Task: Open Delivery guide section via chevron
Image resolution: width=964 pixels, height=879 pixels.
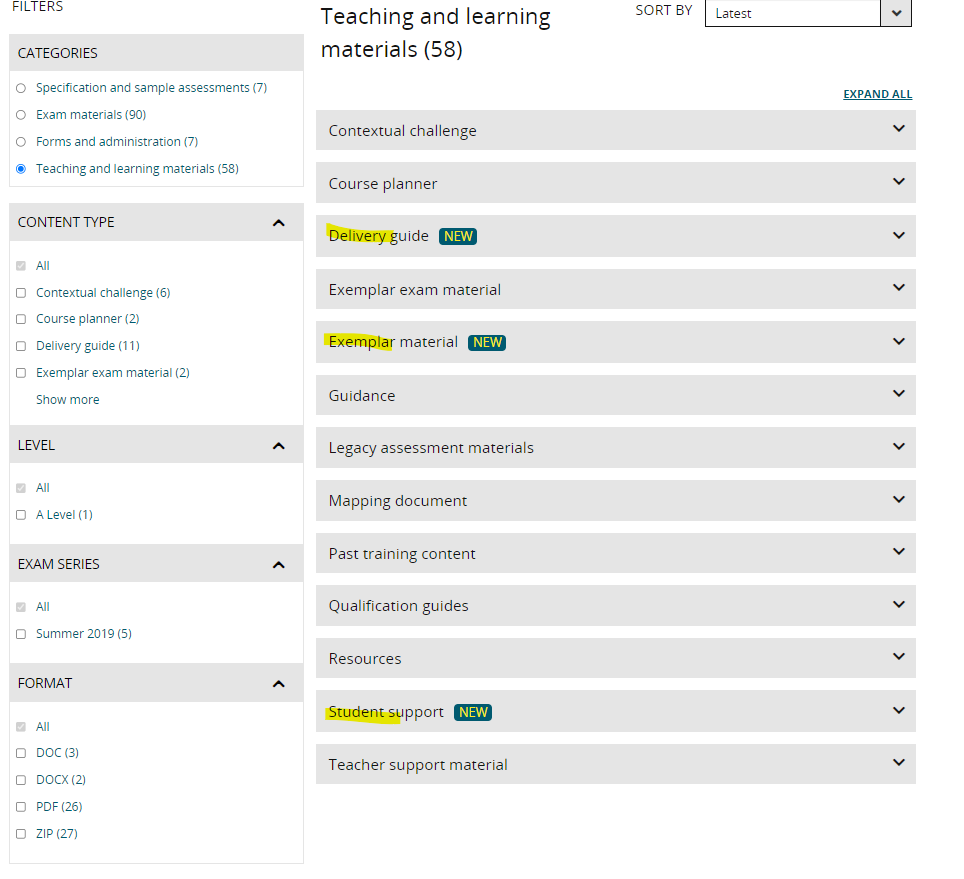Action: (898, 235)
